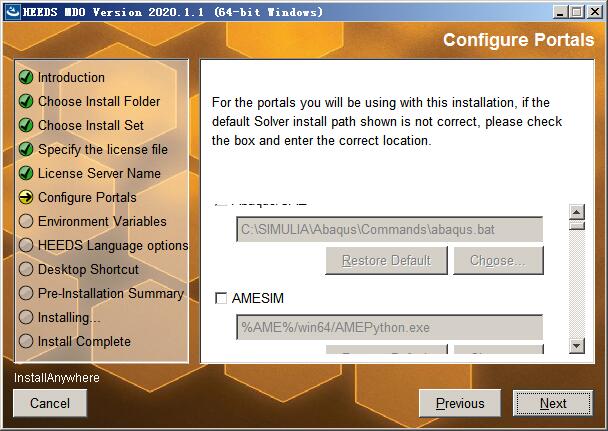Click the "Introduction" step label
Screen dimensions: 608x431
tap(71, 78)
